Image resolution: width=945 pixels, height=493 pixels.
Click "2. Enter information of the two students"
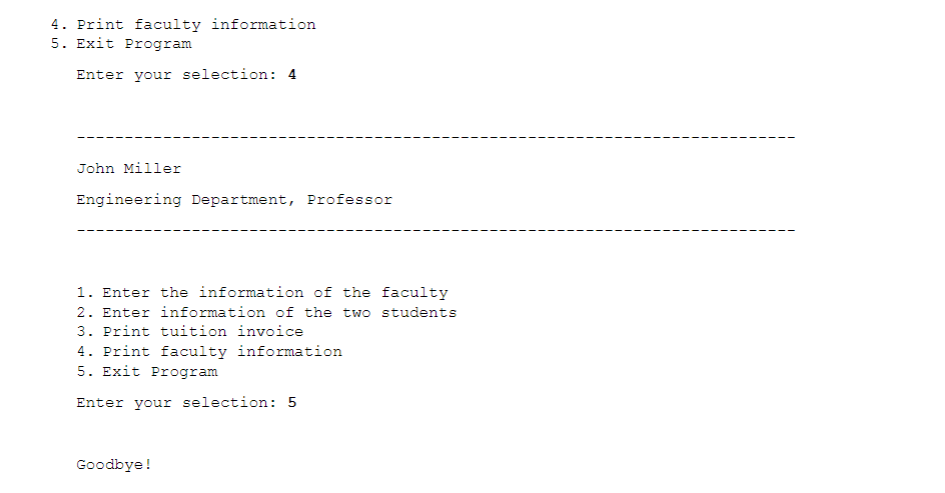pos(266,312)
